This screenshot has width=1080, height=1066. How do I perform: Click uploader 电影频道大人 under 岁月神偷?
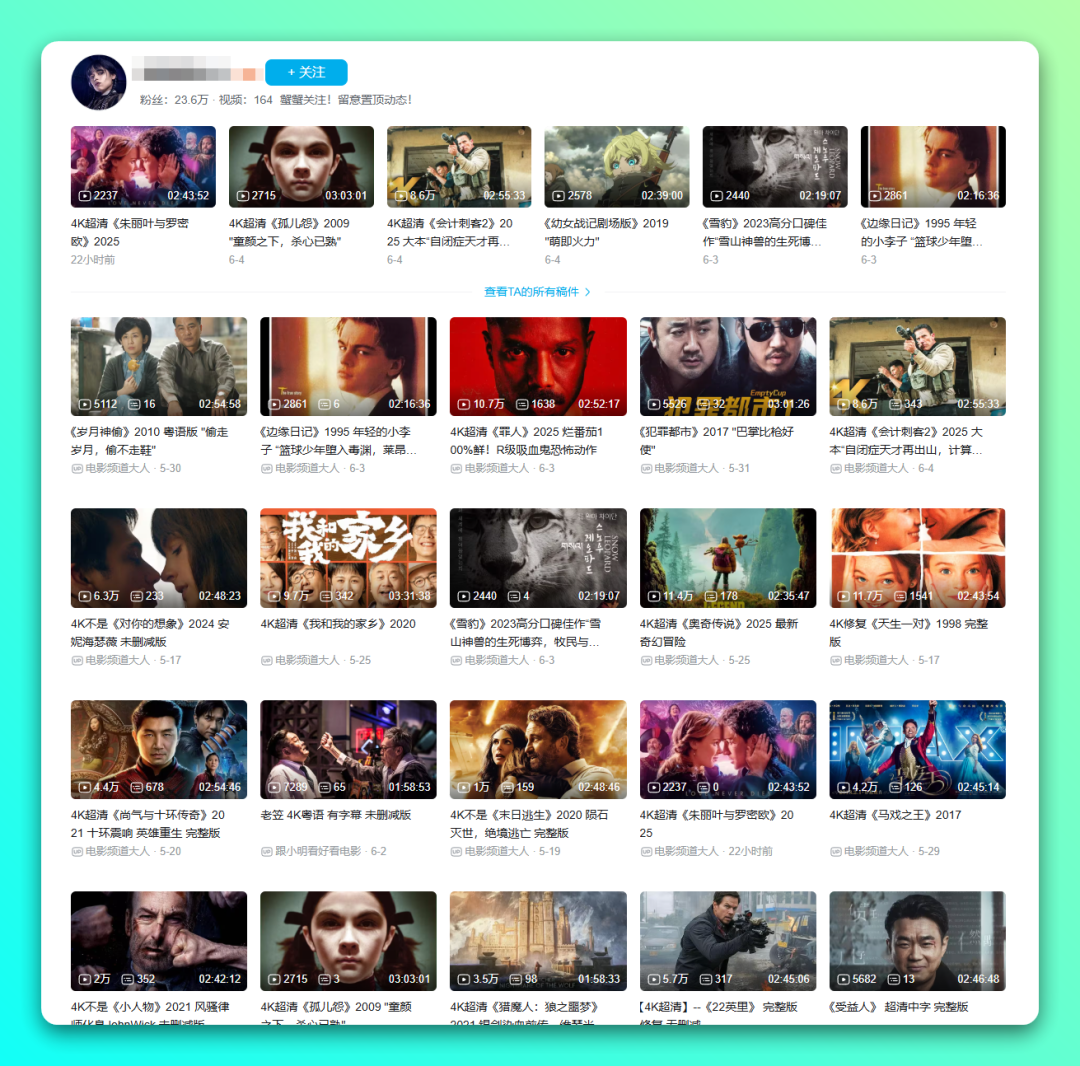117,468
